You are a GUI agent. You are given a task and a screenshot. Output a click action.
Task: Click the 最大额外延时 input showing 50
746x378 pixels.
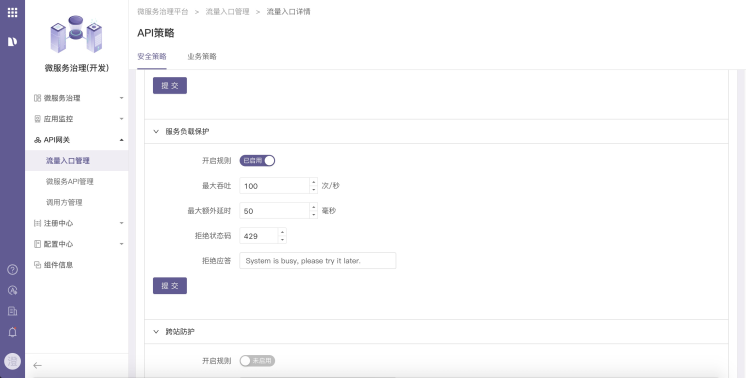[x=275, y=211]
